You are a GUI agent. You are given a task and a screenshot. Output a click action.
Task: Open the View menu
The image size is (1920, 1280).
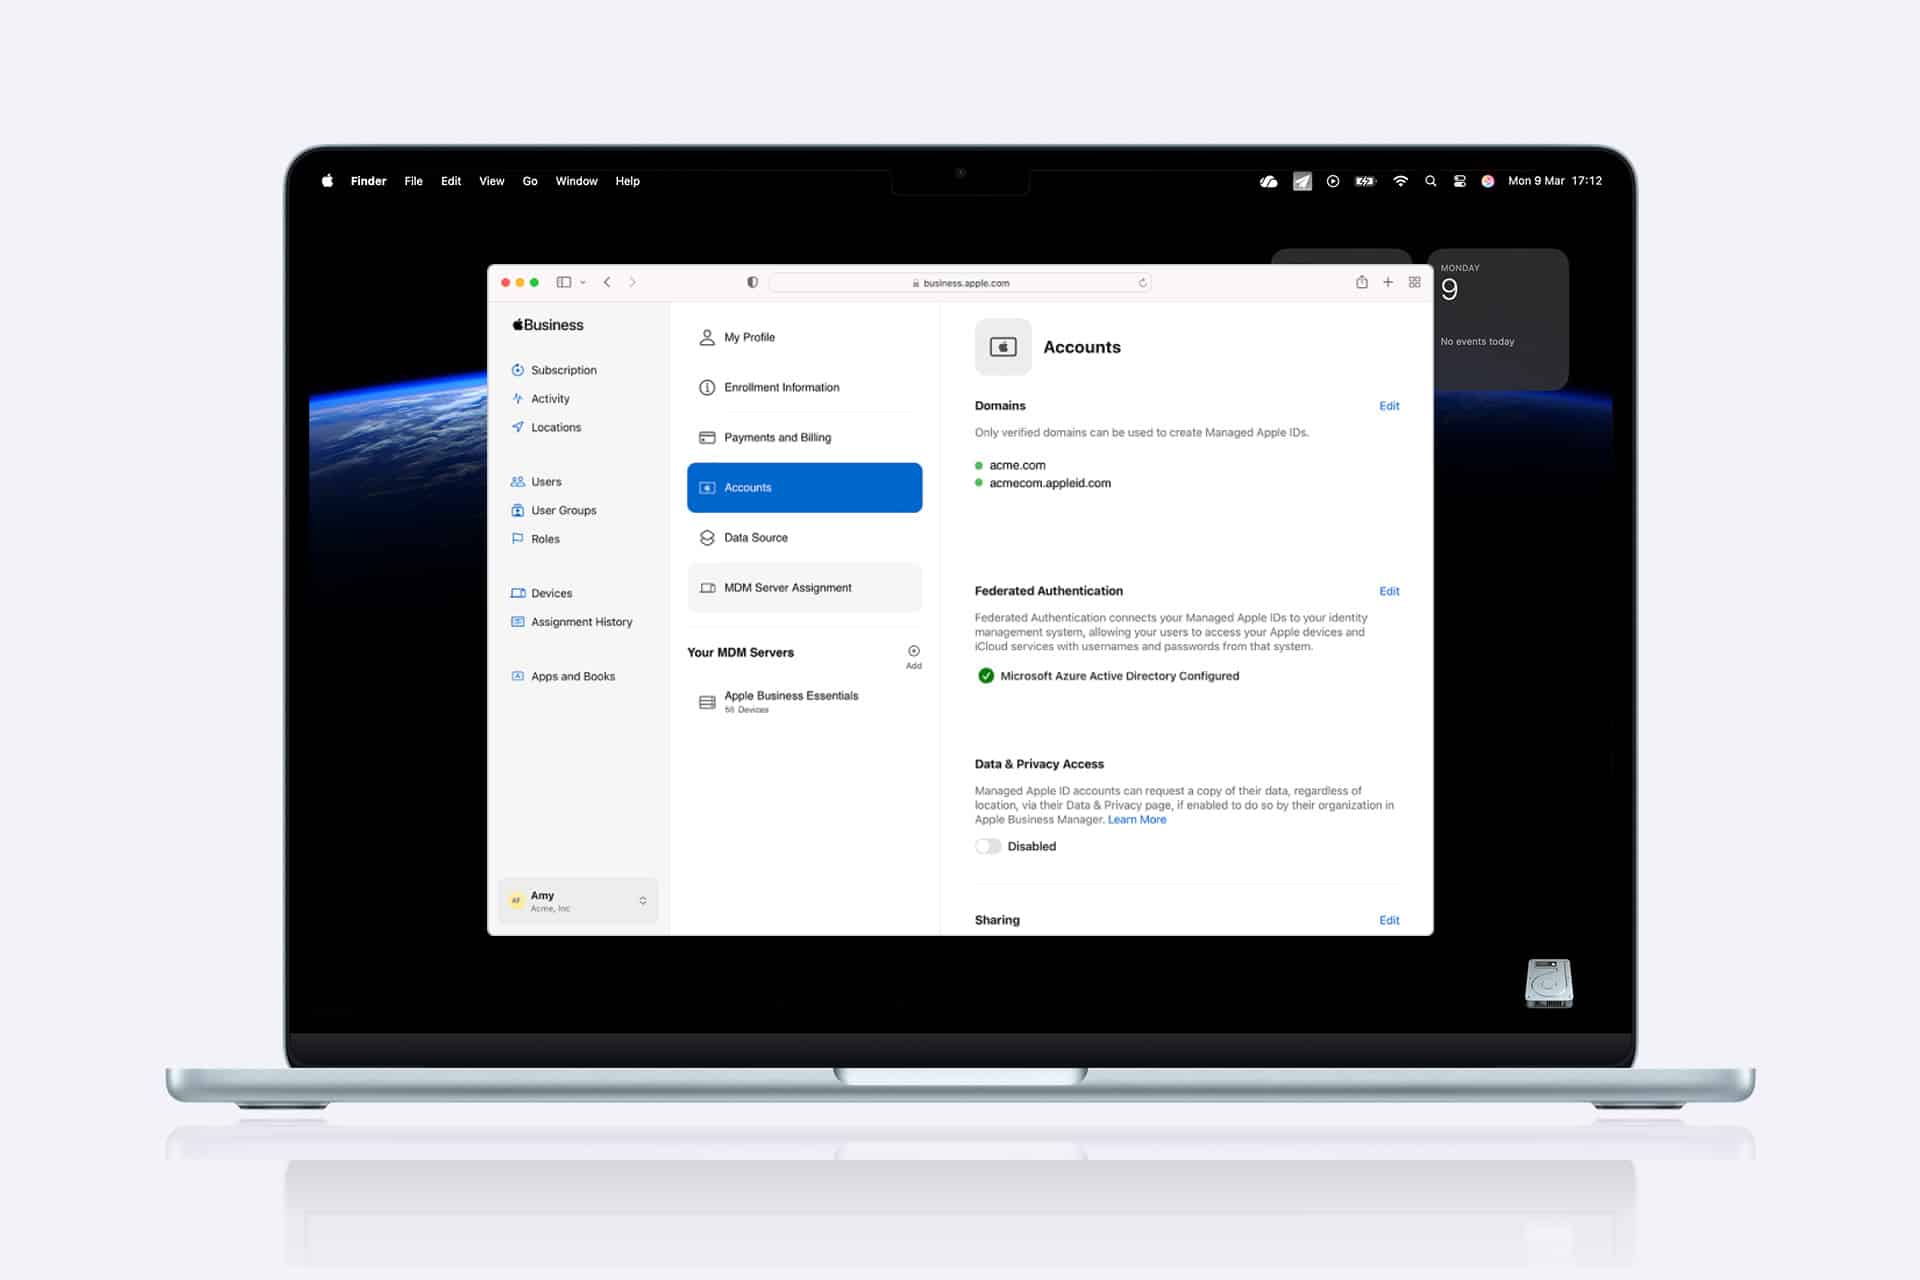pos(491,181)
